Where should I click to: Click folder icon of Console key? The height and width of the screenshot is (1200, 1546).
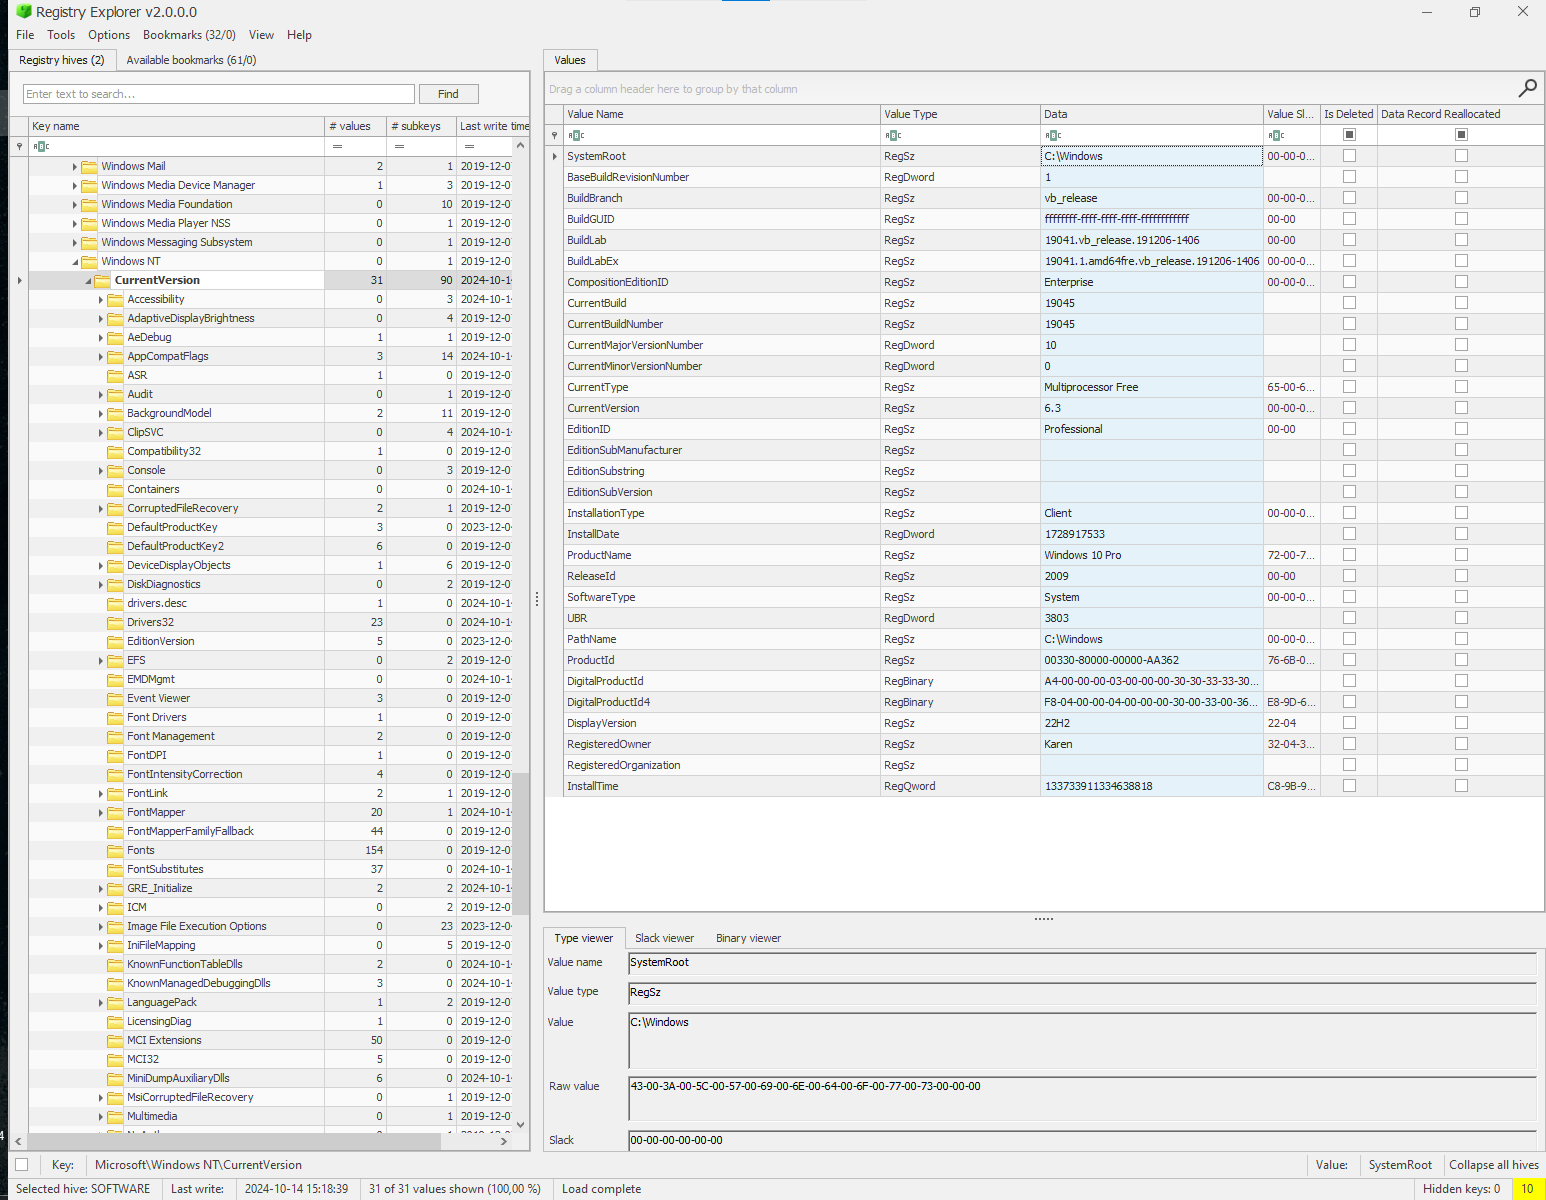pyautogui.click(x=115, y=470)
